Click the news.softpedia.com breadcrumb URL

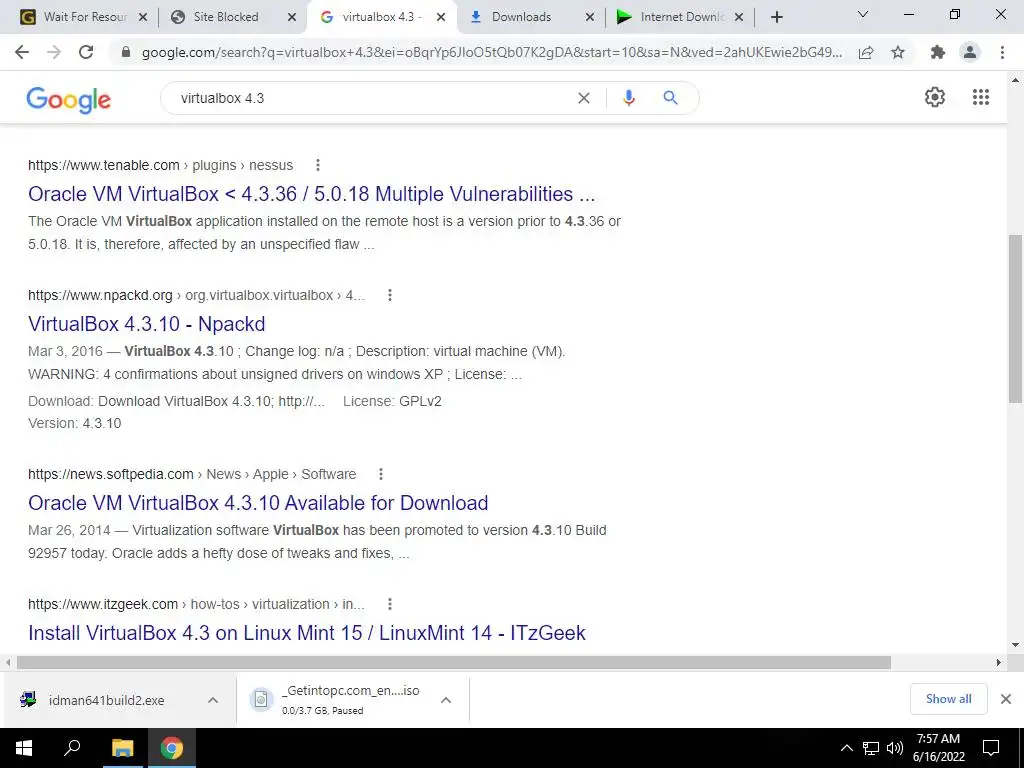(110, 474)
